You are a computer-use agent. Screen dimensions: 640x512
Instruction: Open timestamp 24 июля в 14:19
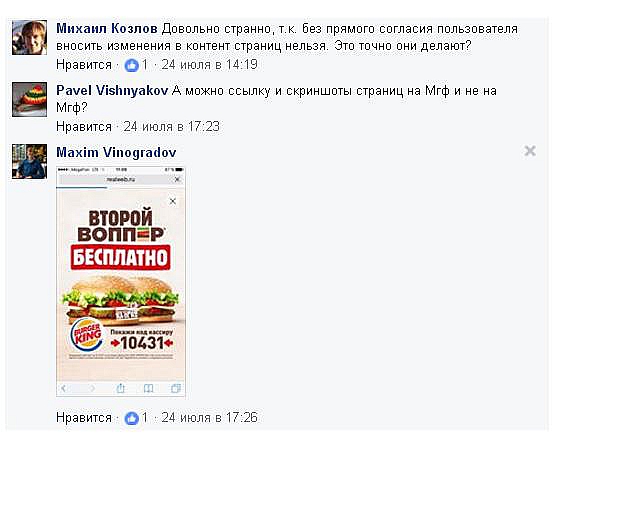pos(209,65)
